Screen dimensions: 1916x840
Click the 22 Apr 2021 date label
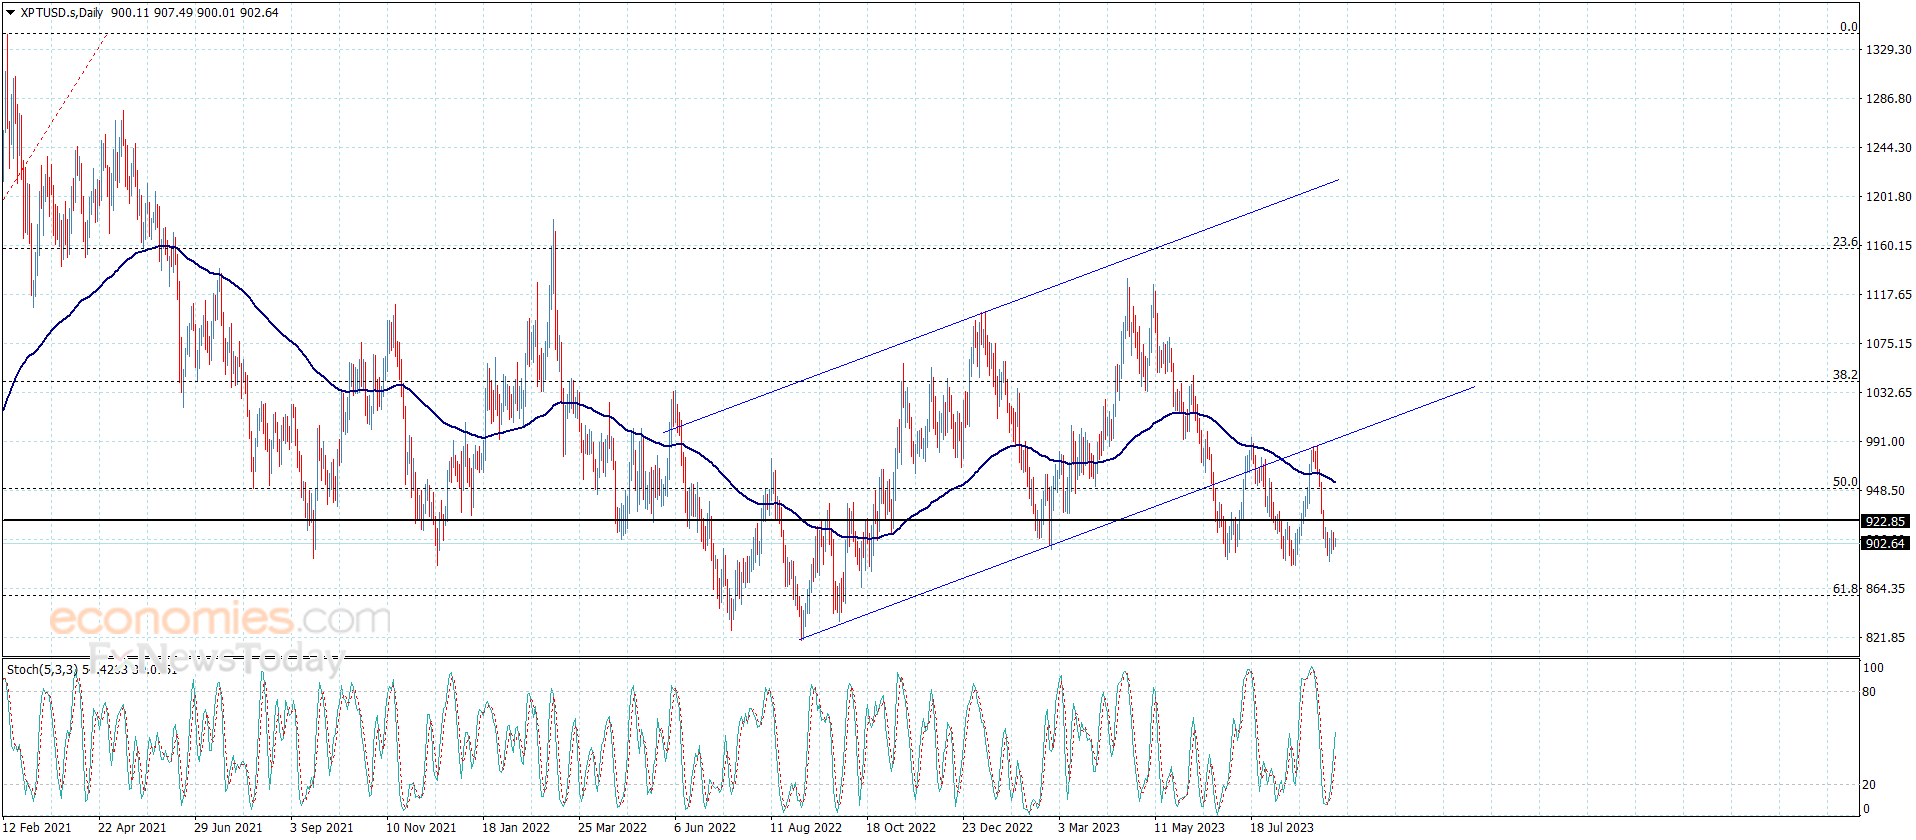pos(132,827)
